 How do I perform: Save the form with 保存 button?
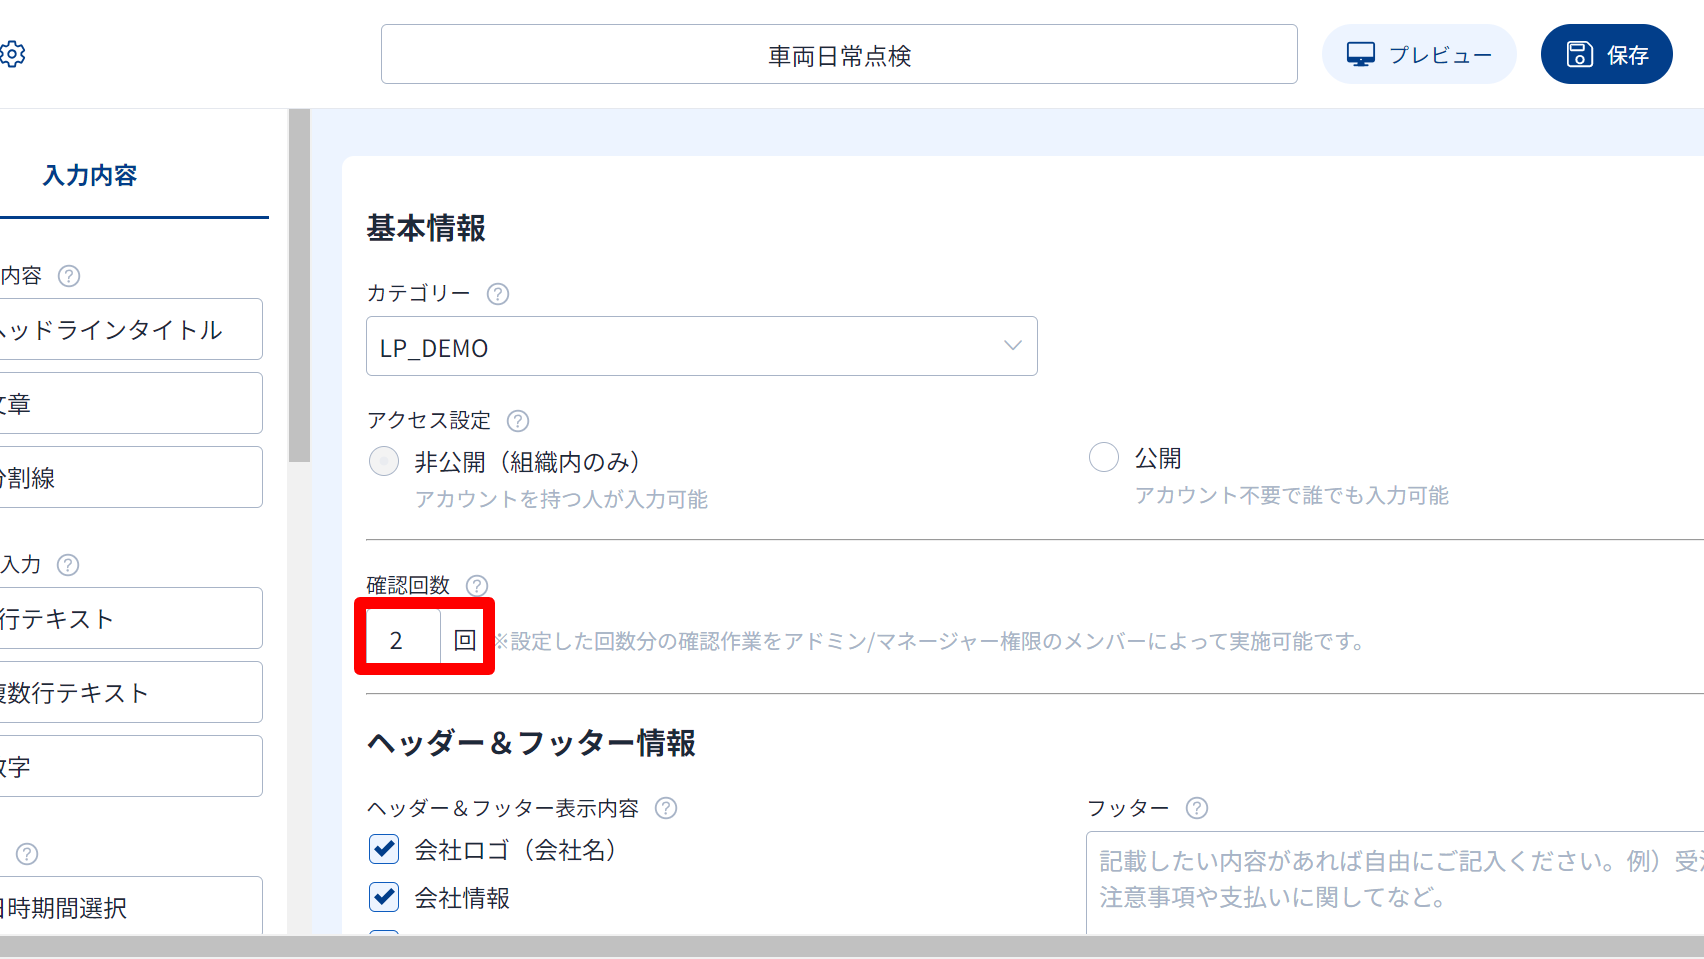[1606, 55]
